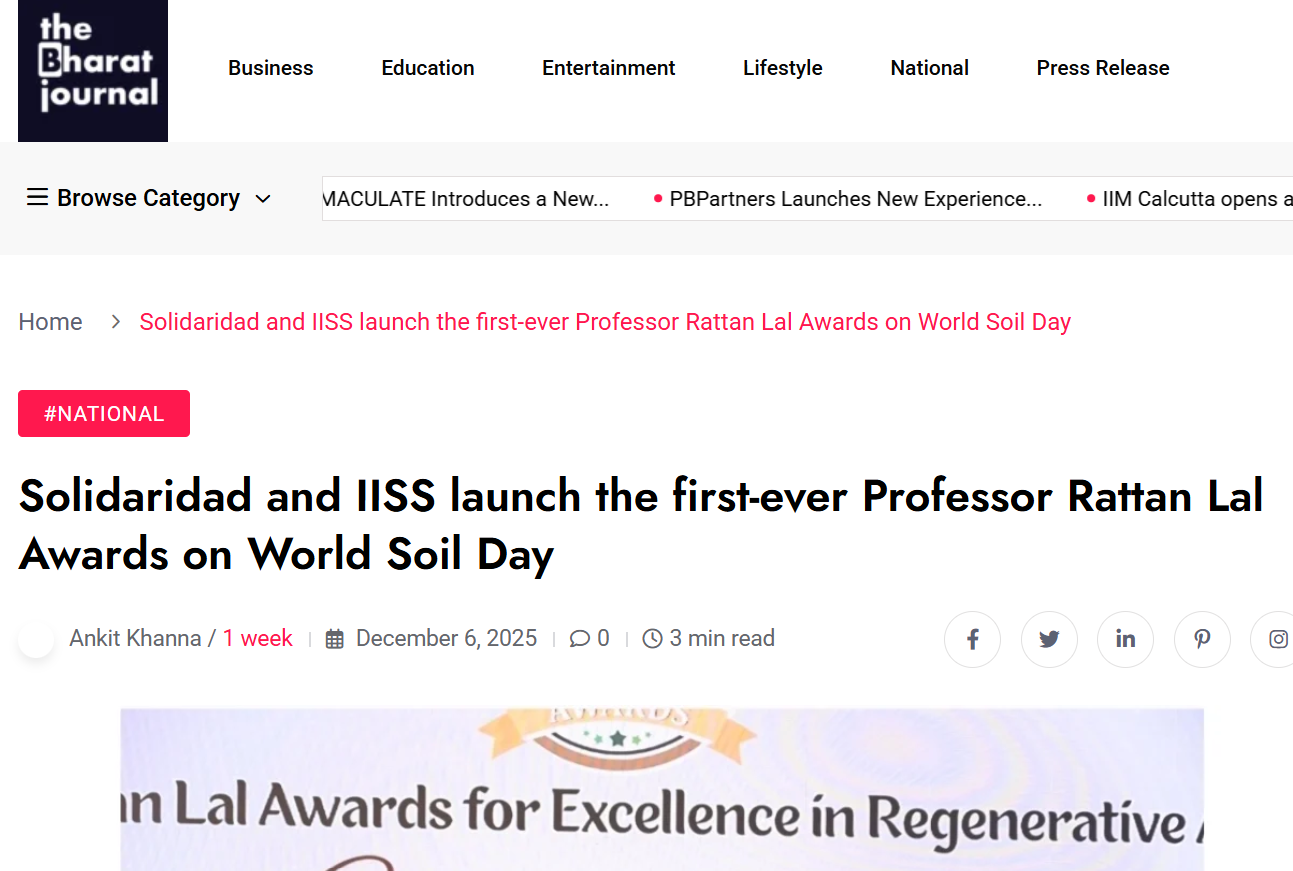This screenshot has height=871, width=1293.
Task: Click the Rattan Lal Awards article image
Action: 662,790
